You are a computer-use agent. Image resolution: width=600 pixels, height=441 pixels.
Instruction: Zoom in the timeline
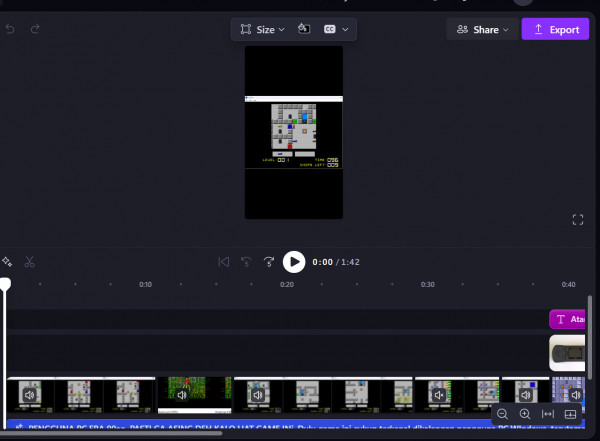pos(525,414)
